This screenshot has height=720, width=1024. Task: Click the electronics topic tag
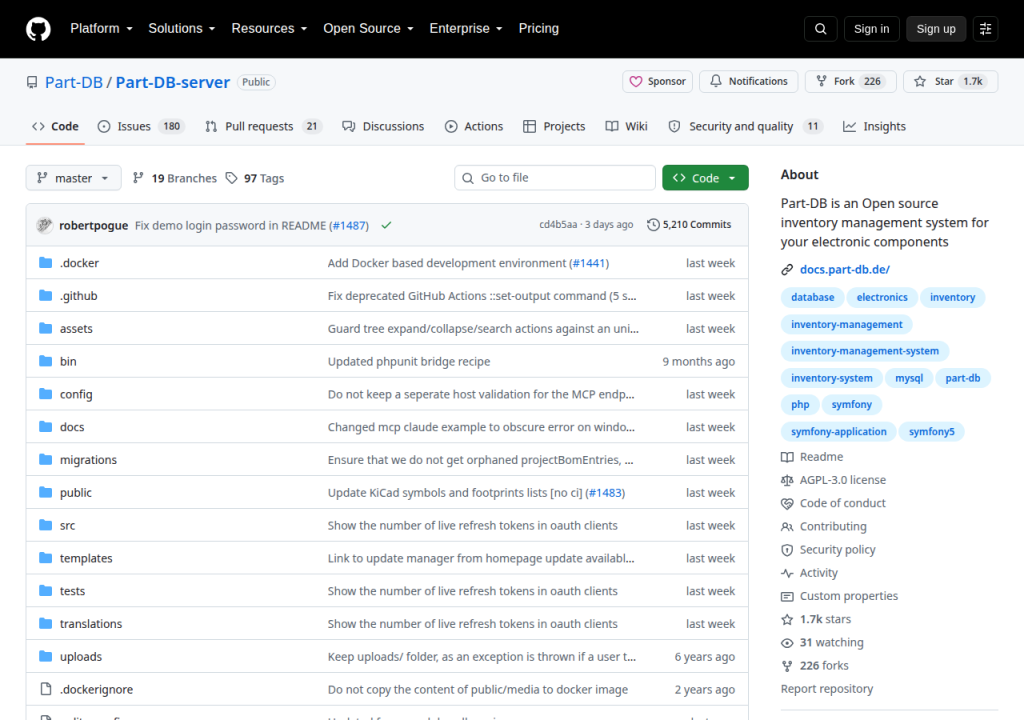tap(882, 297)
